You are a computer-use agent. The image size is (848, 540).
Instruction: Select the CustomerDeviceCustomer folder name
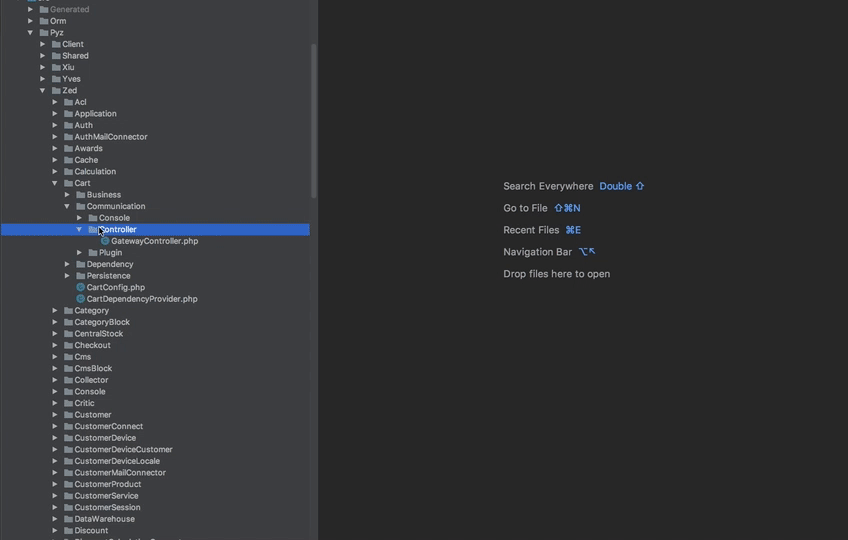click(x=123, y=450)
